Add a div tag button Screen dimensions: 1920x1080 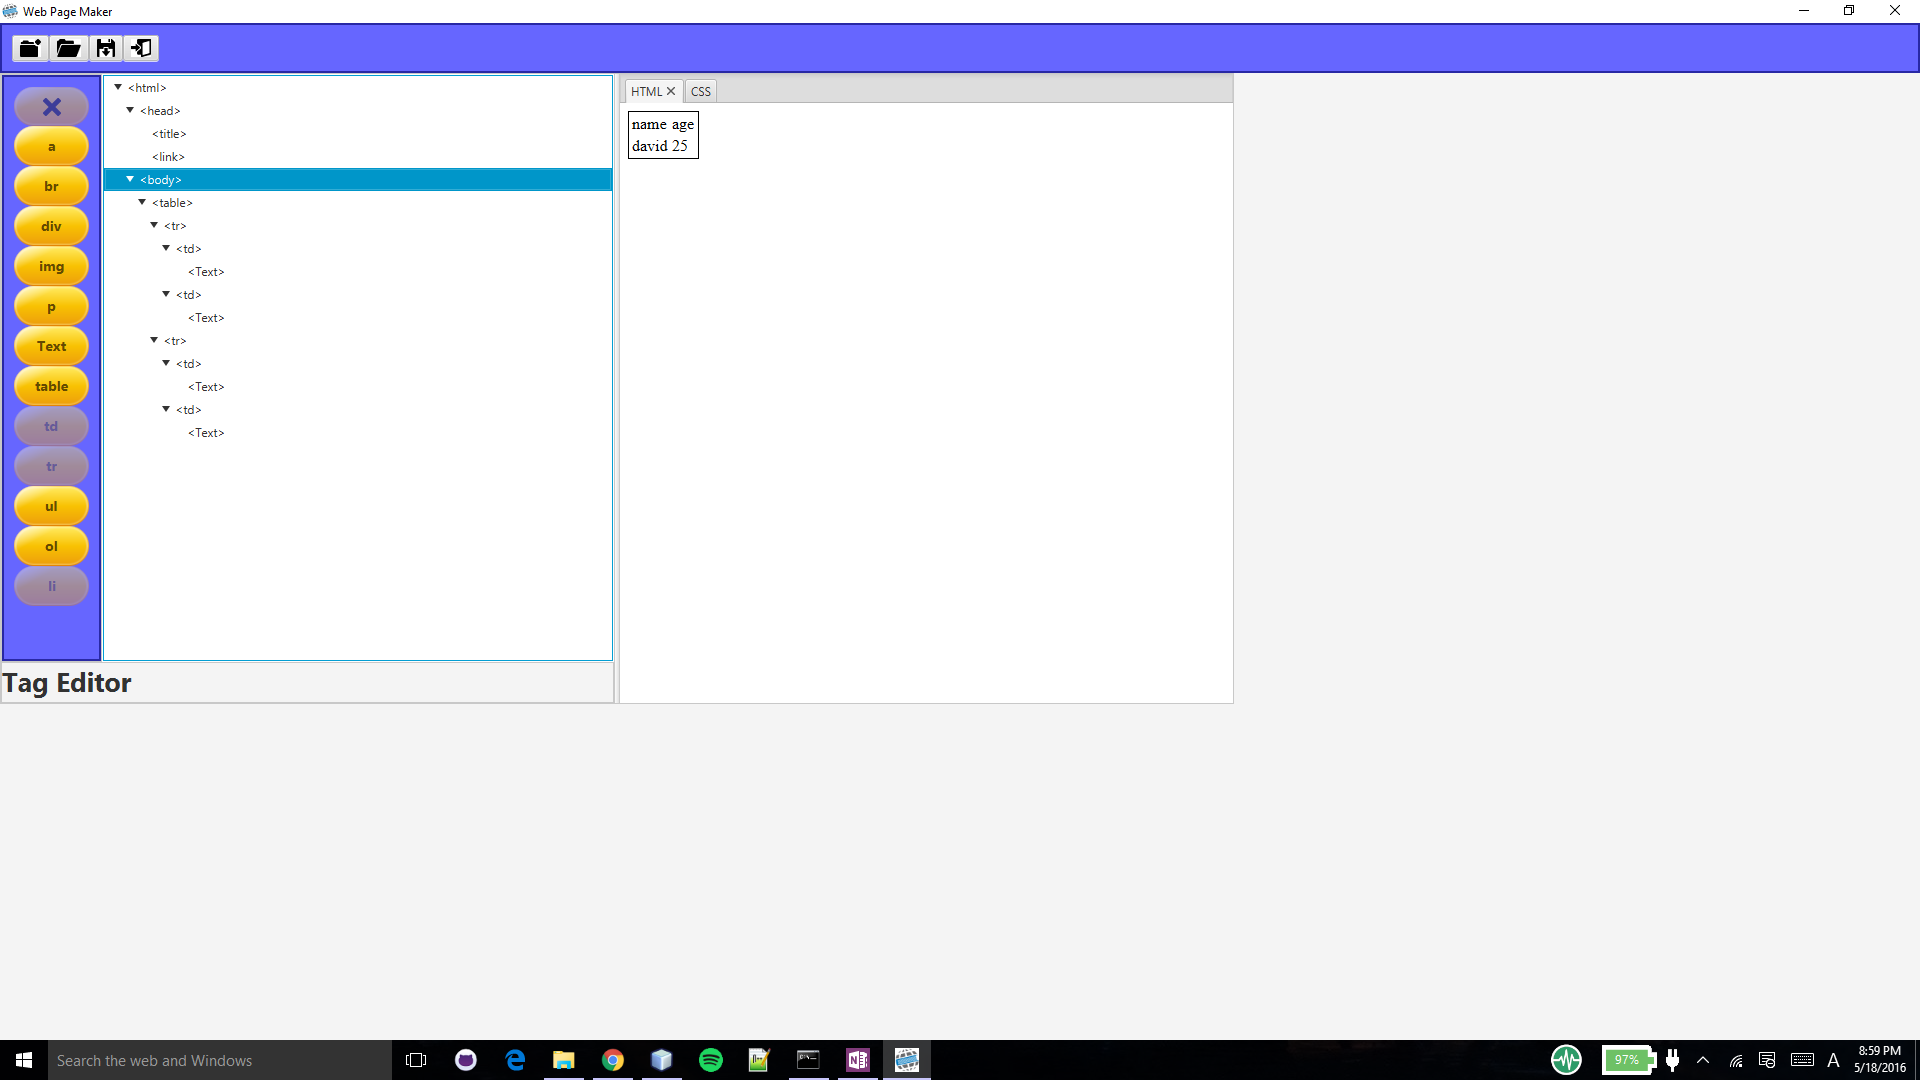click(51, 226)
